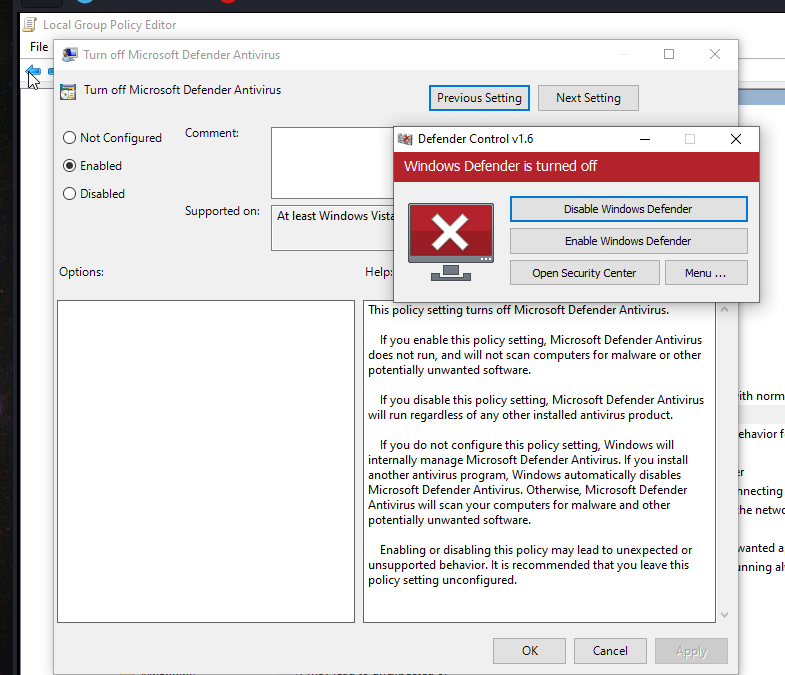Select the Disabled radio option
This screenshot has width=785, height=675.
(94, 194)
